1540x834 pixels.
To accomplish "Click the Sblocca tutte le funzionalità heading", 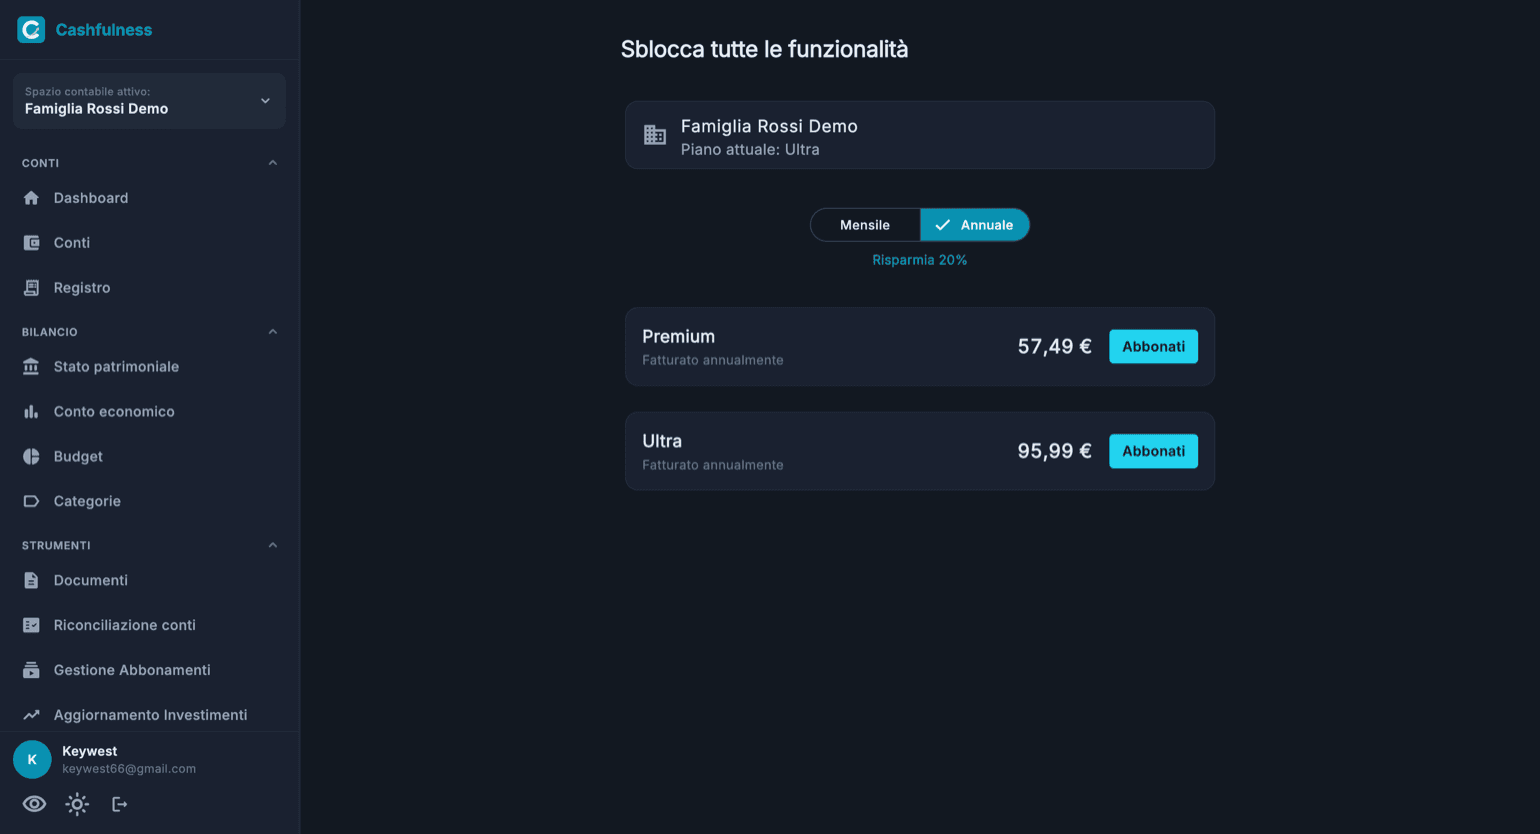I will coord(764,49).
